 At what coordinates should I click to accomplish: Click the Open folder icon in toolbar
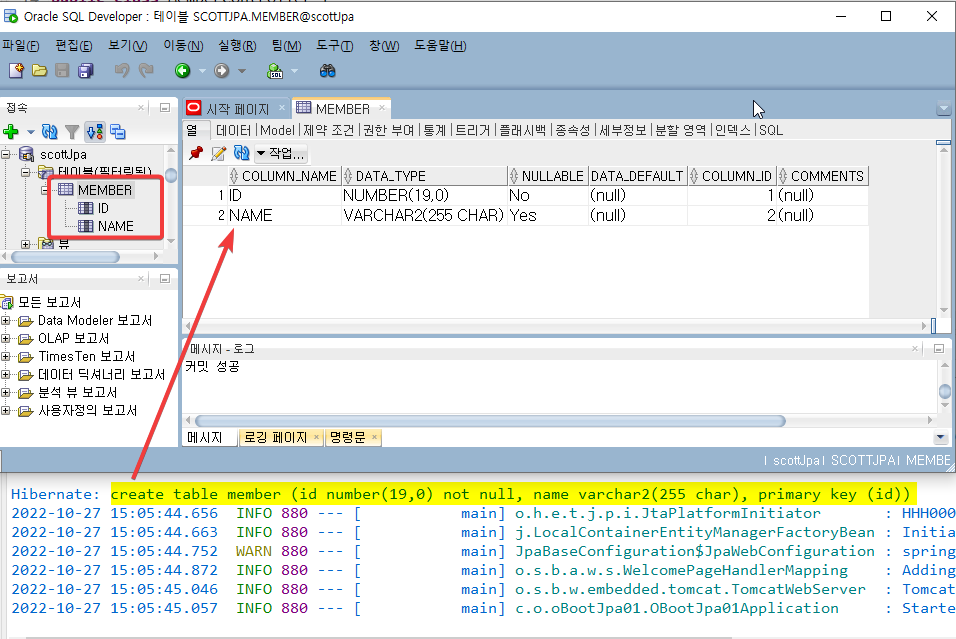(40, 71)
